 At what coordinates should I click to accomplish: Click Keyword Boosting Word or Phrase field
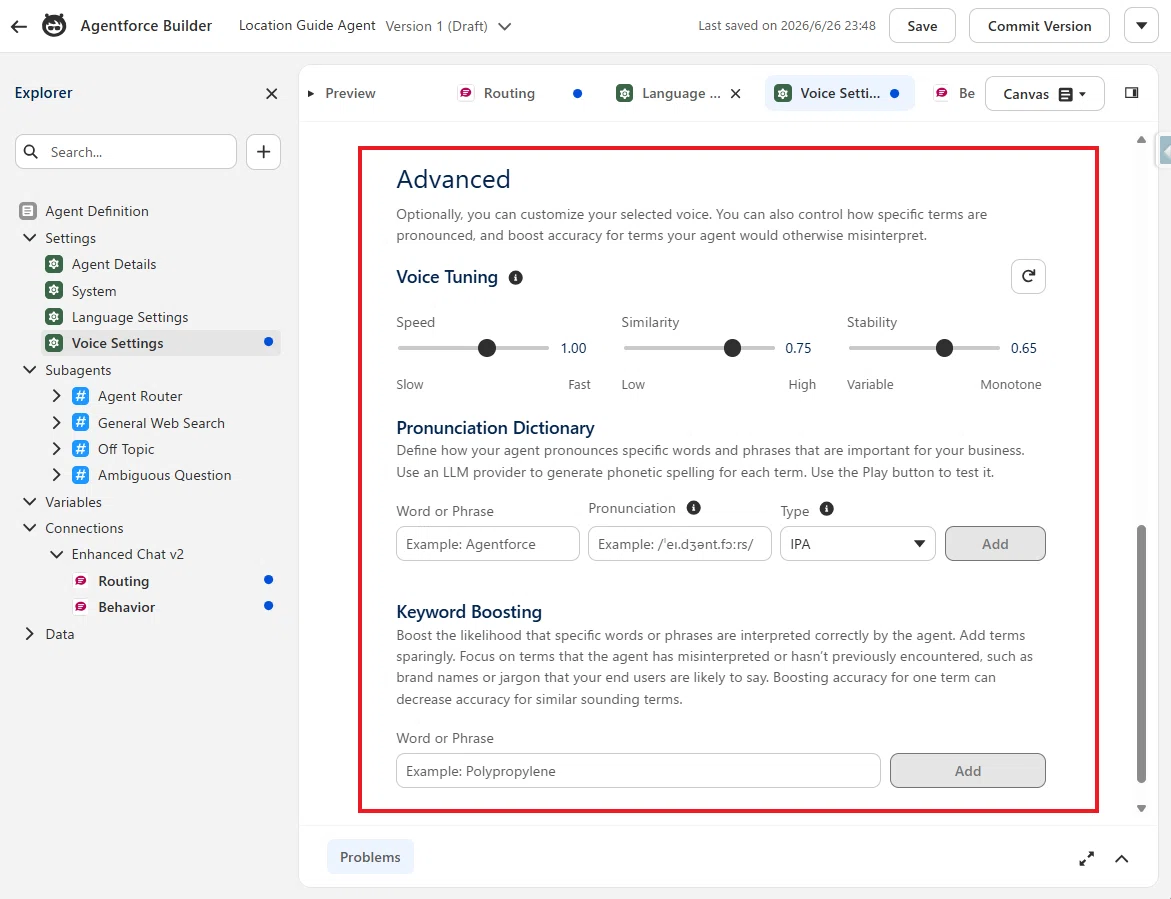[x=639, y=771]
